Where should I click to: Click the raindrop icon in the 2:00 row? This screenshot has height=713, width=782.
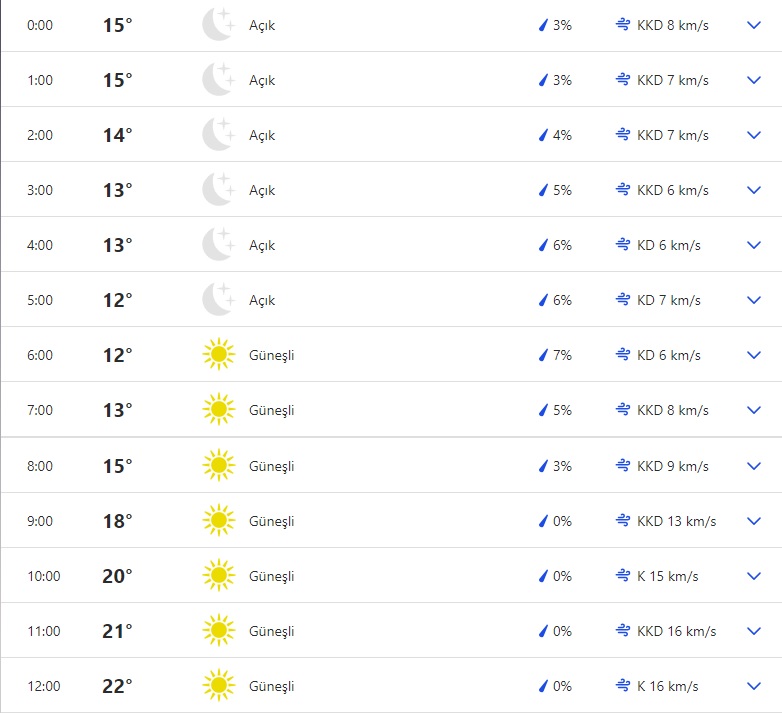coord(544,135)
